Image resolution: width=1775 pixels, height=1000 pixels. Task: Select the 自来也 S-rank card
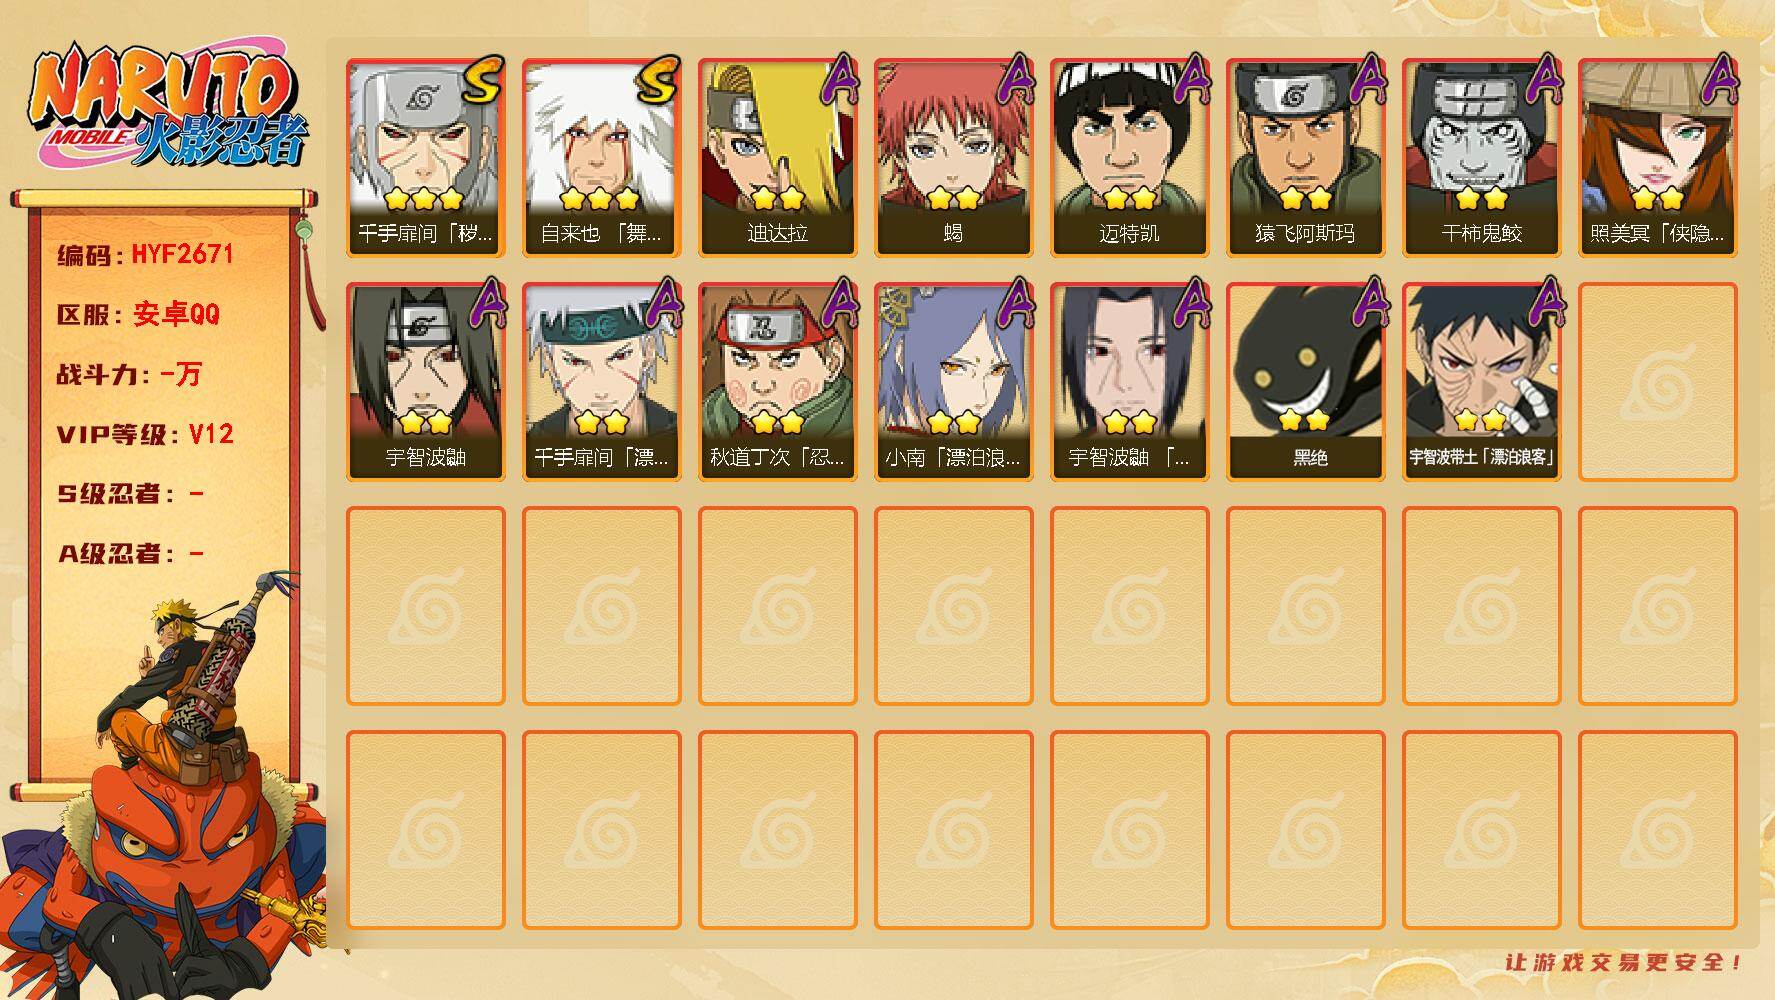pyautogui.click(x=601, y=158)
